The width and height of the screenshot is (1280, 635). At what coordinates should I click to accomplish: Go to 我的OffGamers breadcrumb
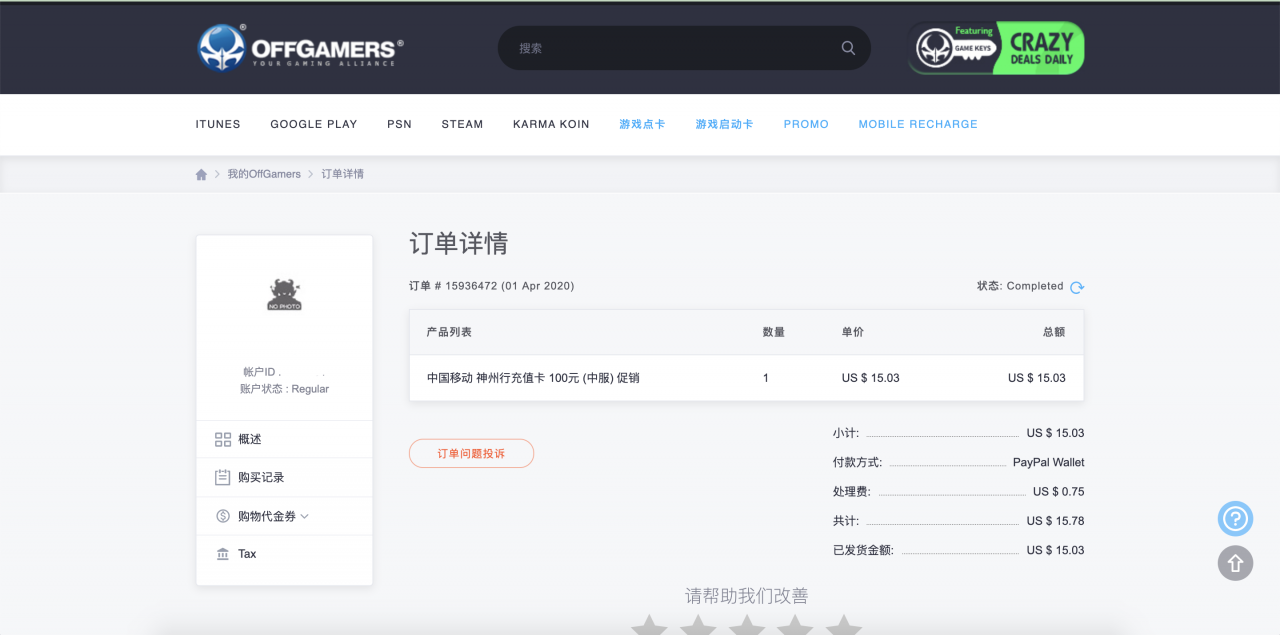pos(264,174)
